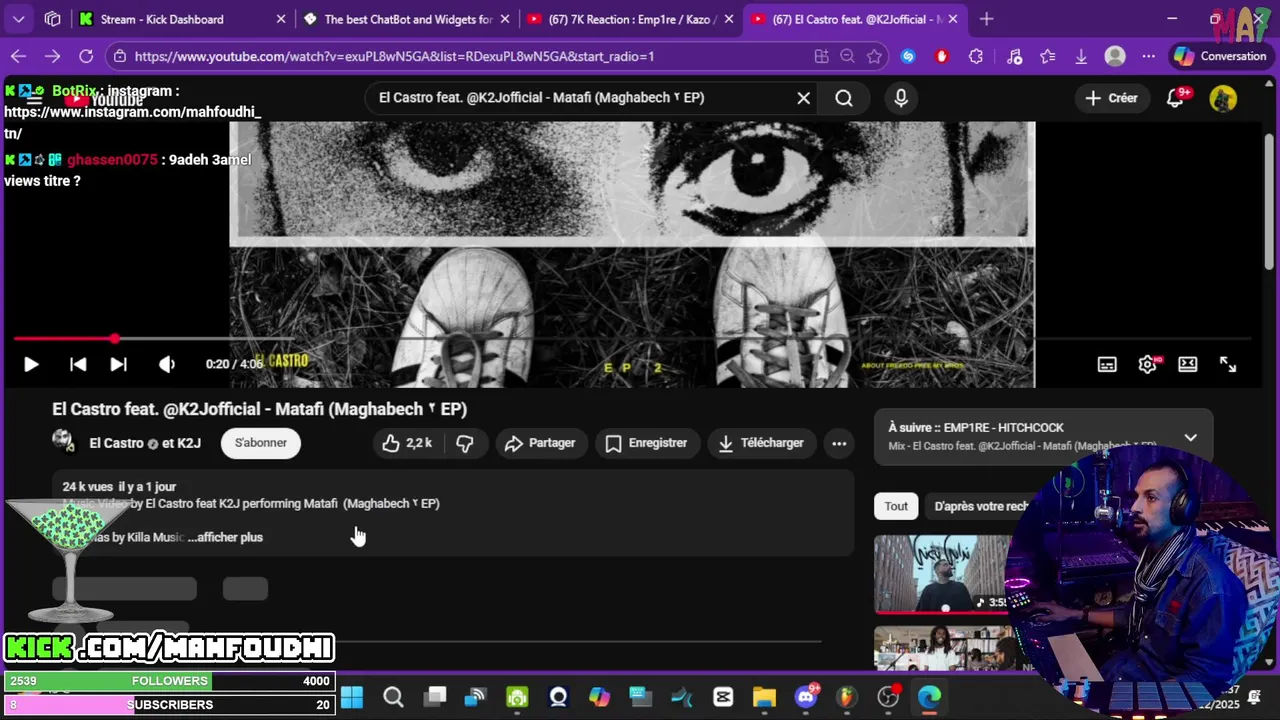Open the Copilot Conversation button
Viewport: 1280px width, 720px height.
pos(1220,56)
